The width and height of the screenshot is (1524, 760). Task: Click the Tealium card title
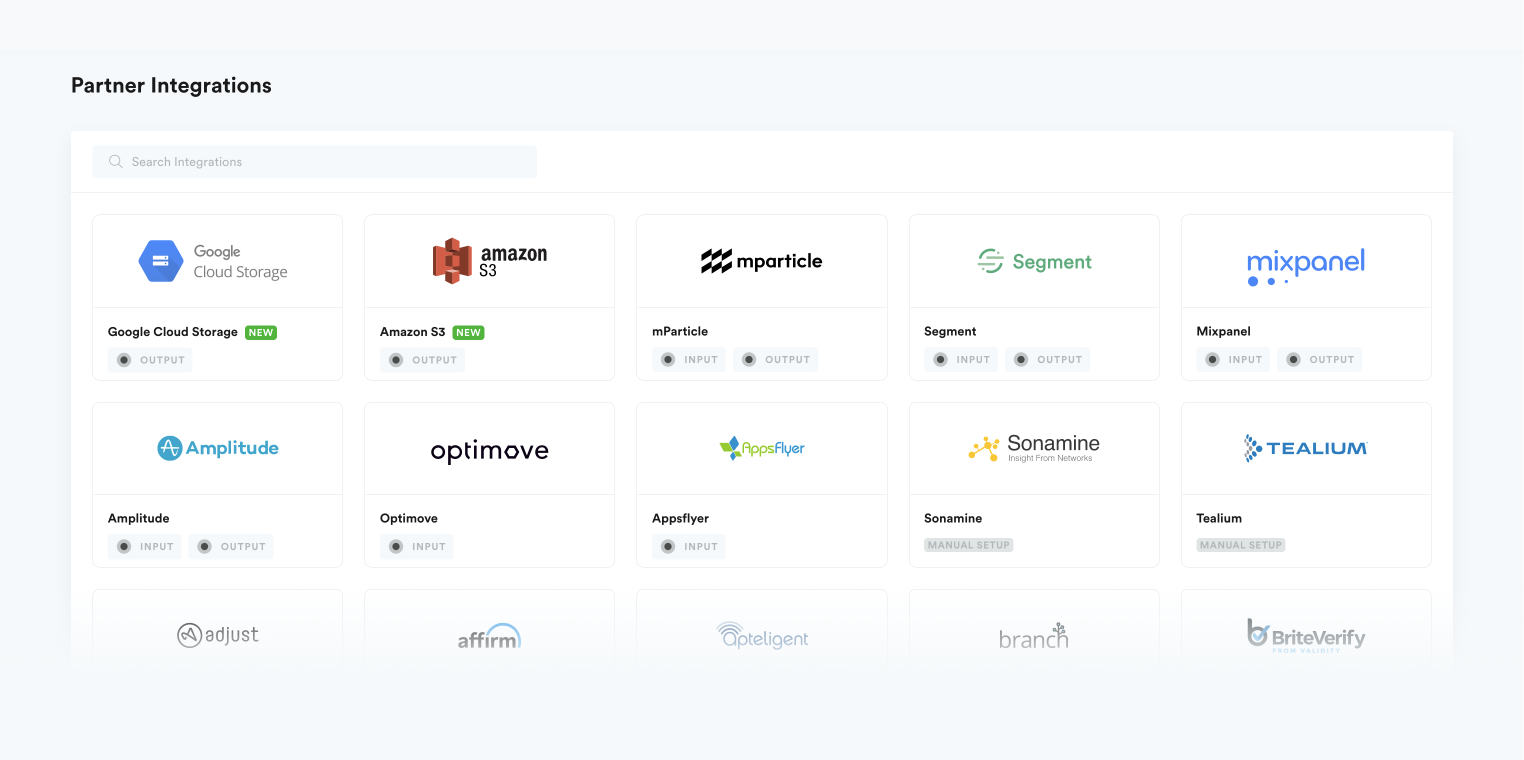click(x=1219, y=518)
